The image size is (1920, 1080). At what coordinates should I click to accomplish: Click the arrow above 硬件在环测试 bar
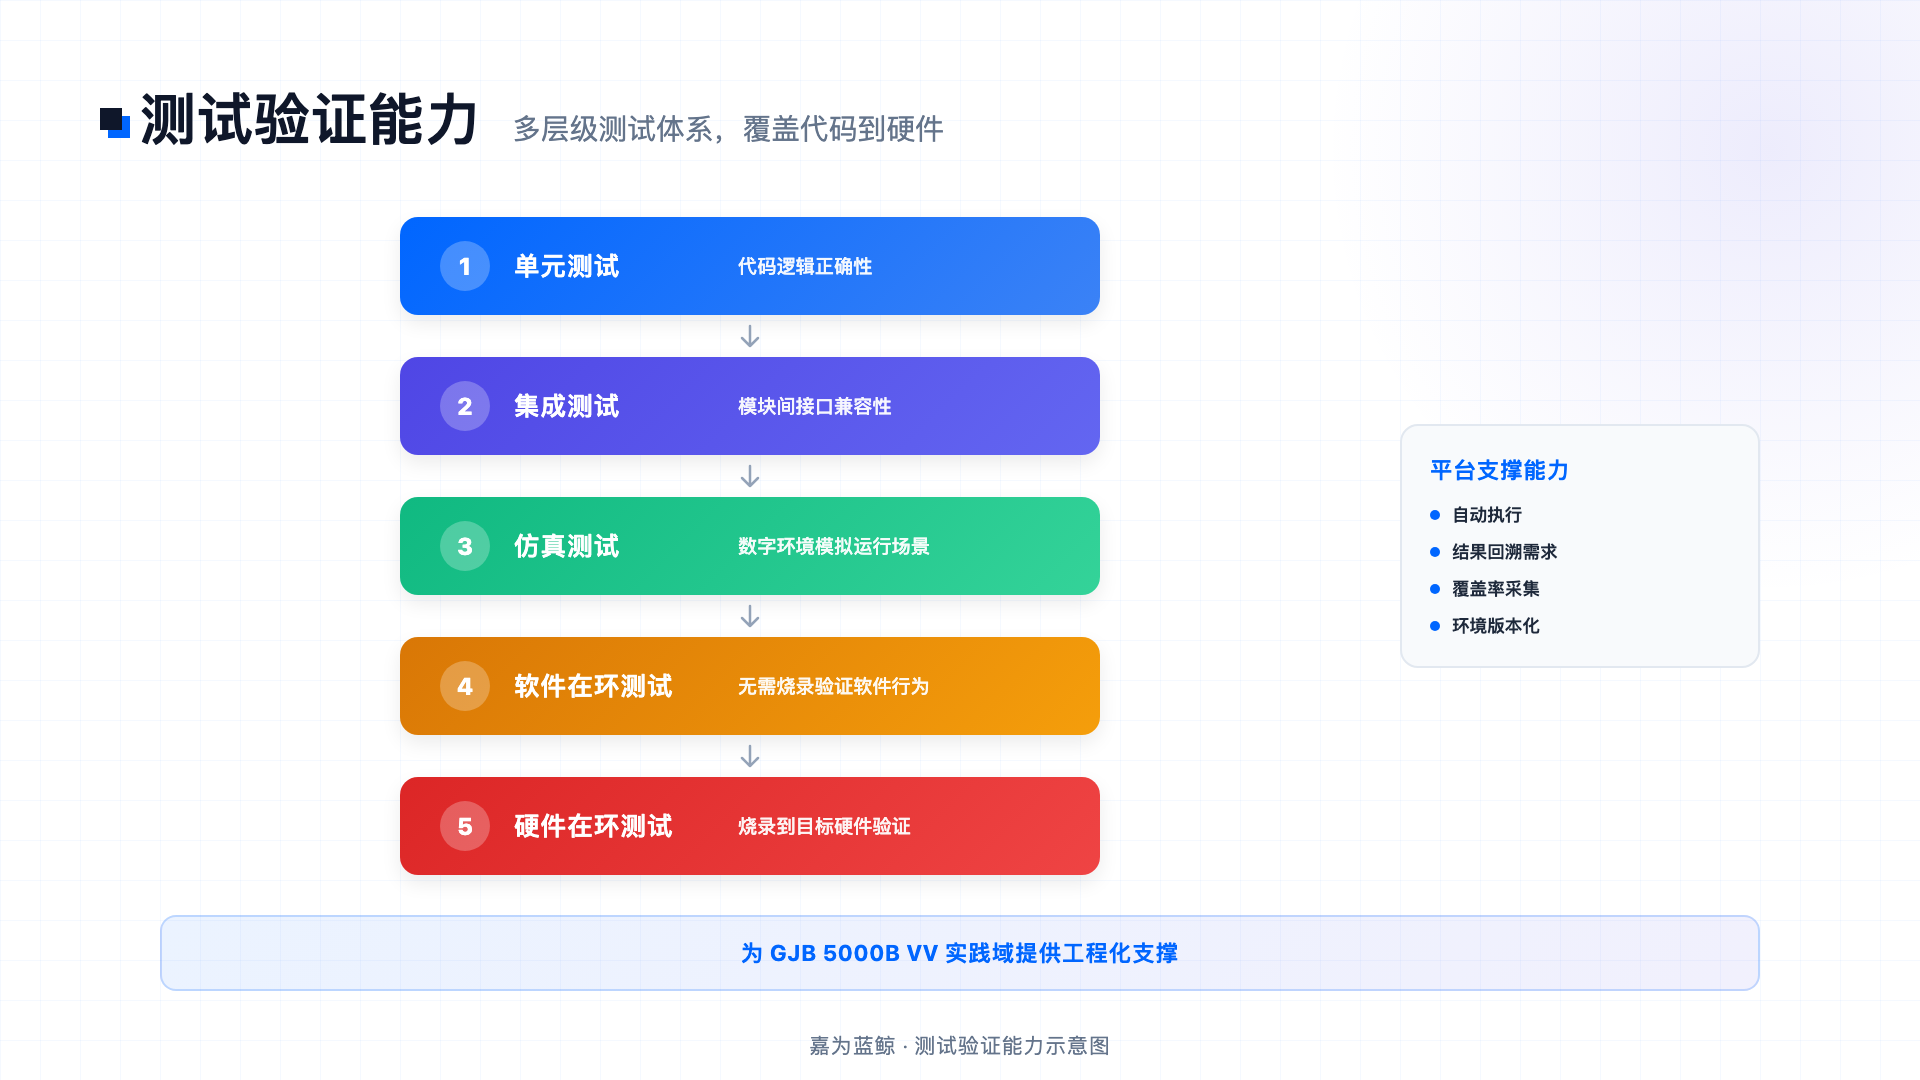tap(750, 756)
